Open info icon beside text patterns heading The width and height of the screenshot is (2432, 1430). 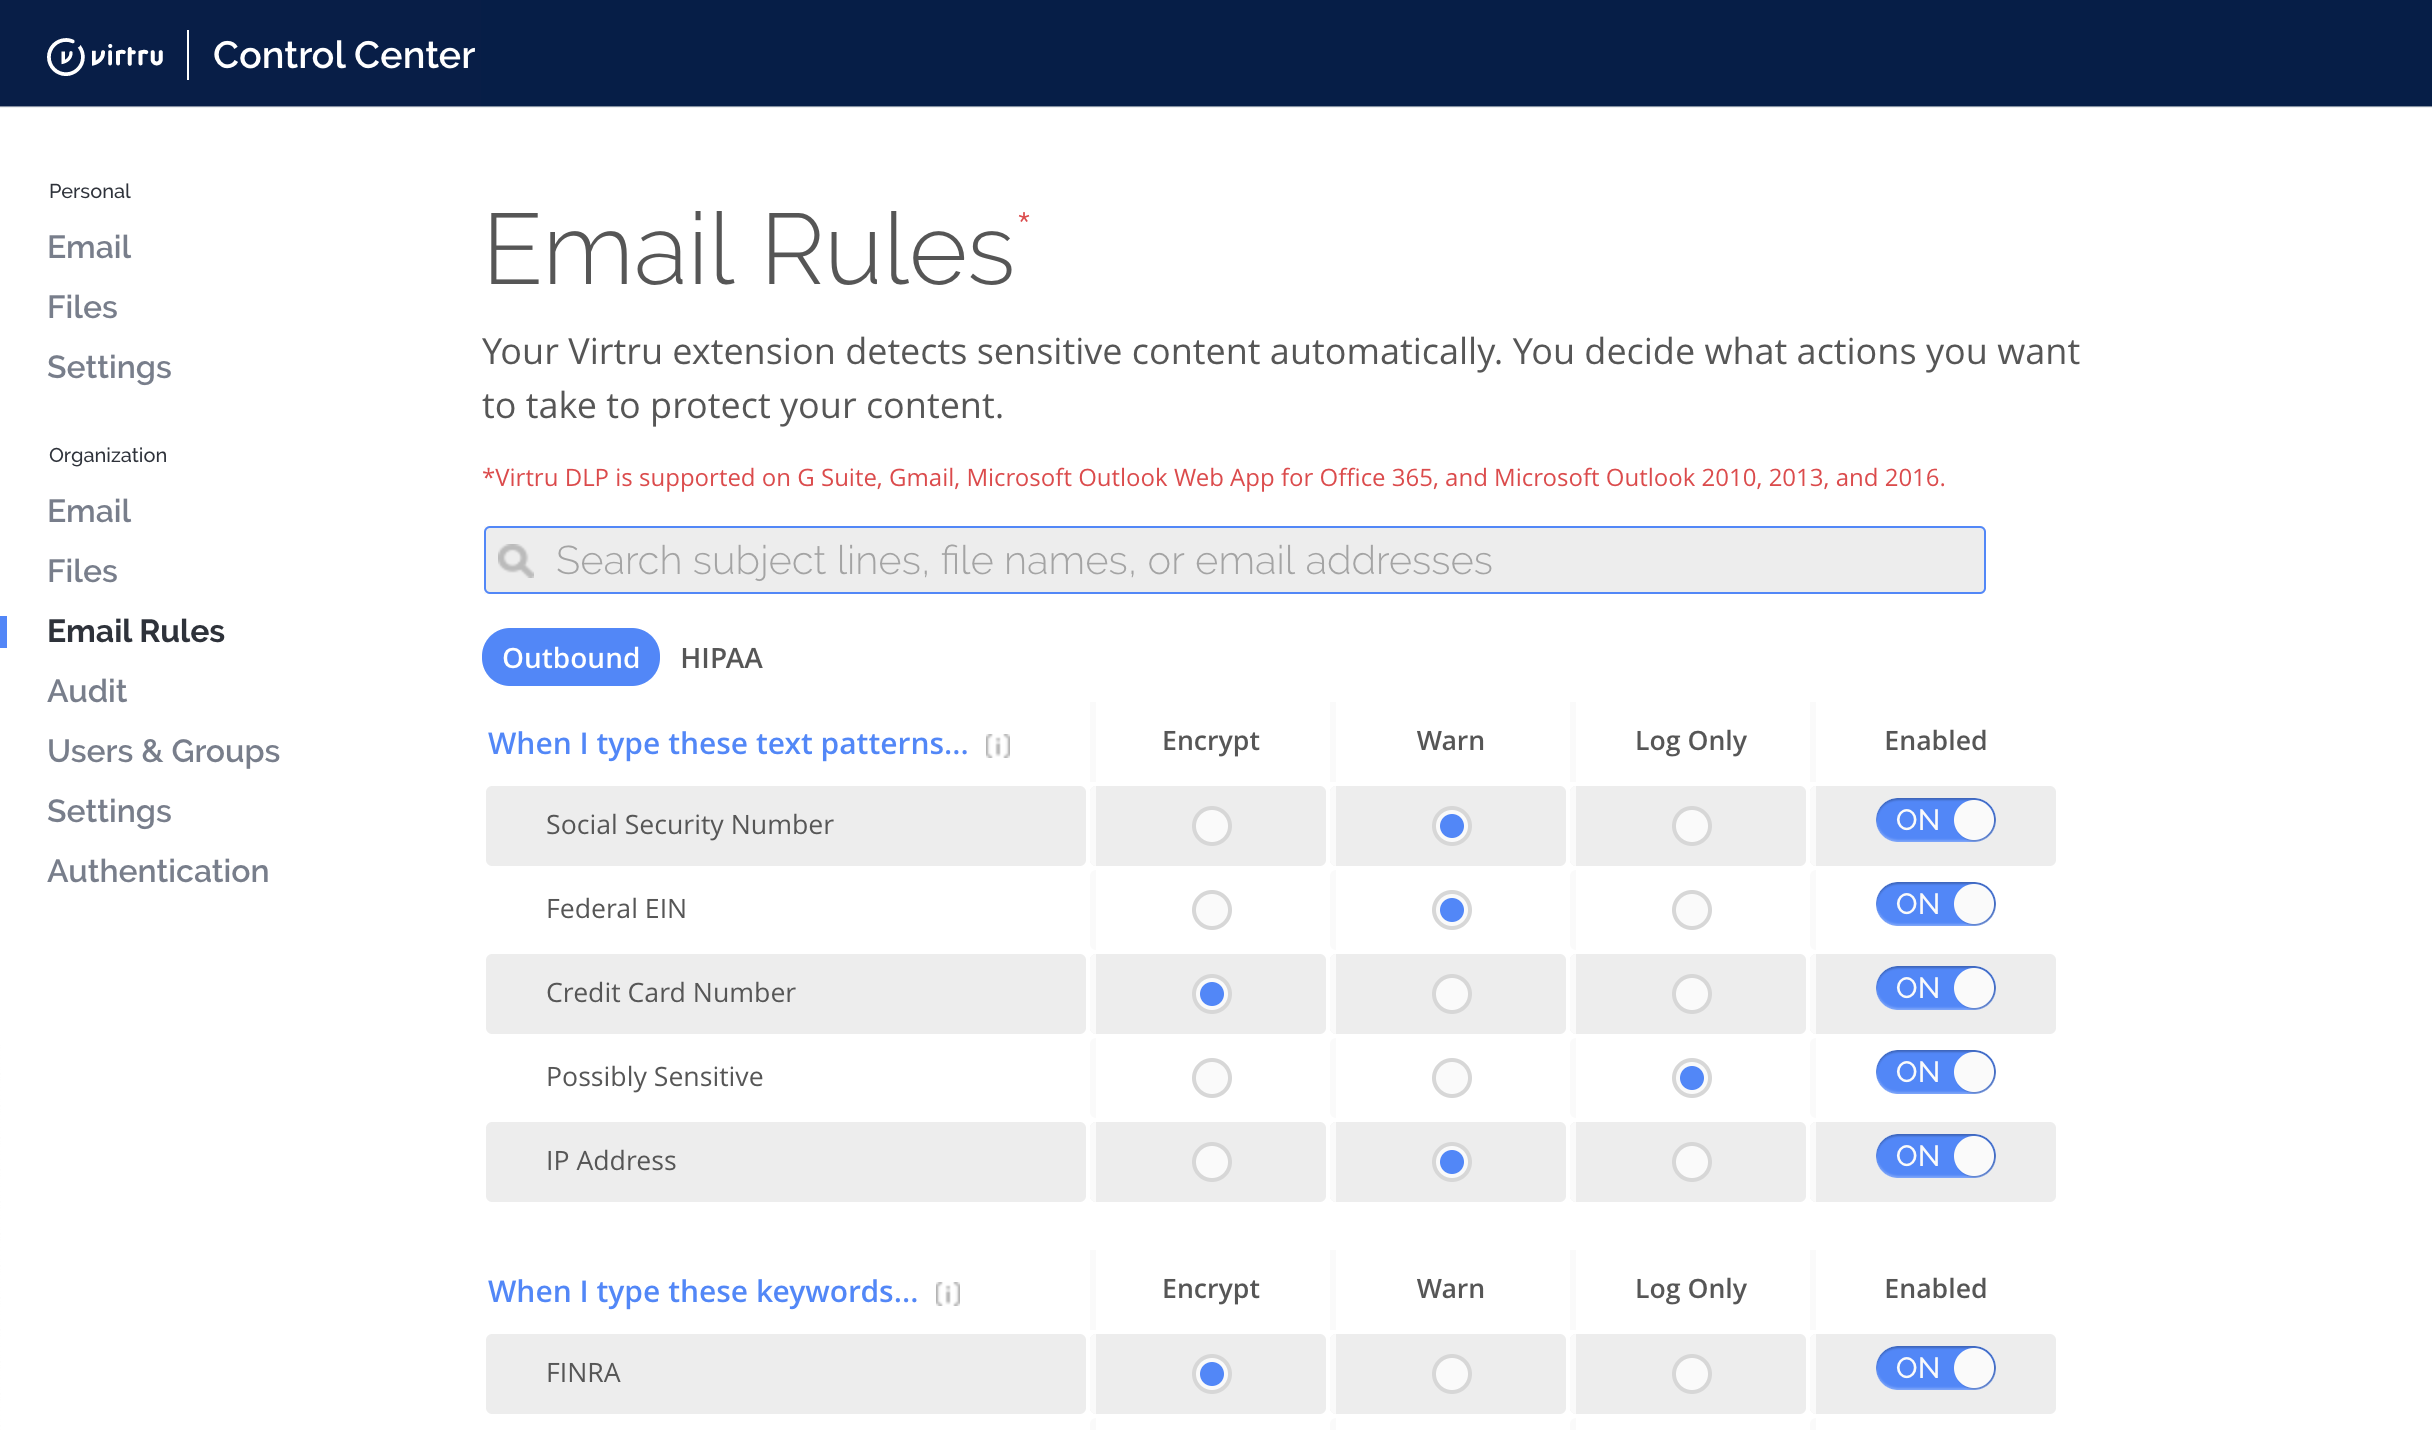tap(998, 745)
